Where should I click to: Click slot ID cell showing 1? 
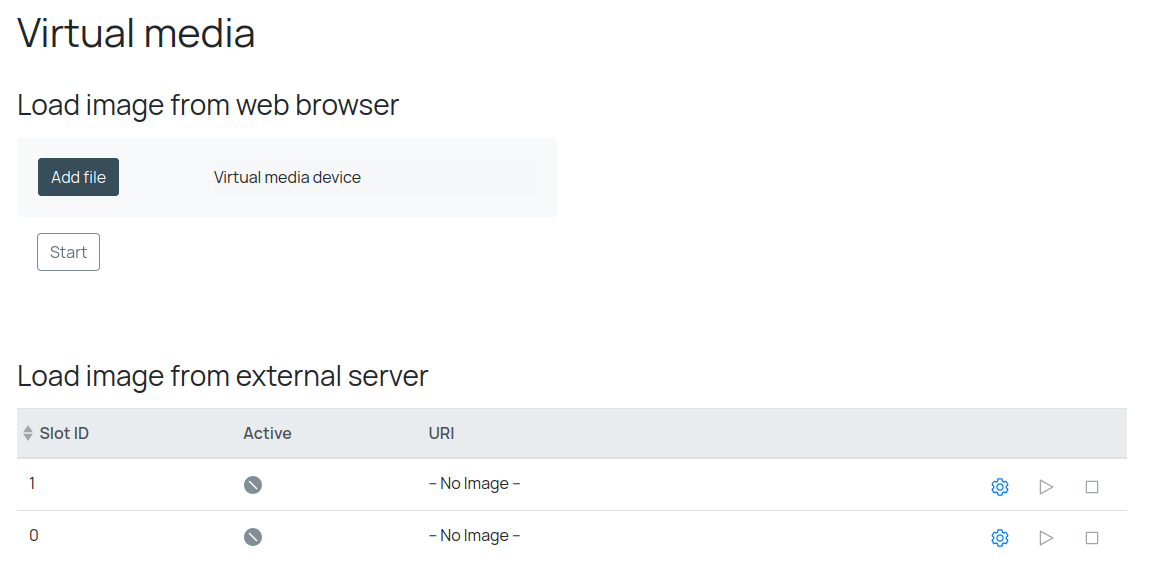click(33, 484)
